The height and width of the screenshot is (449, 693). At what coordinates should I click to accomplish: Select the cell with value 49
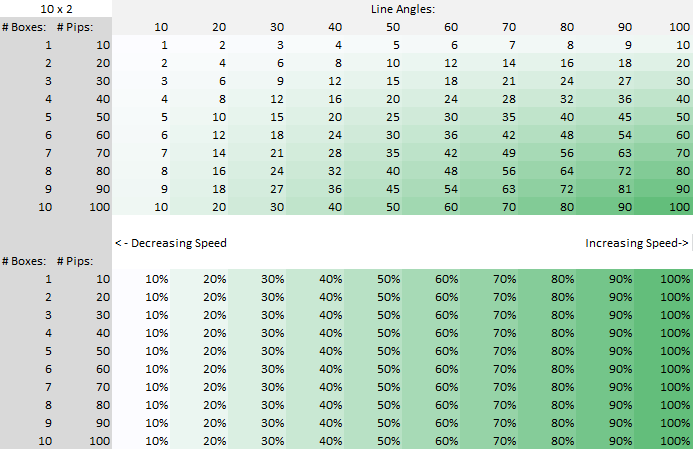(x=508, y=152)
